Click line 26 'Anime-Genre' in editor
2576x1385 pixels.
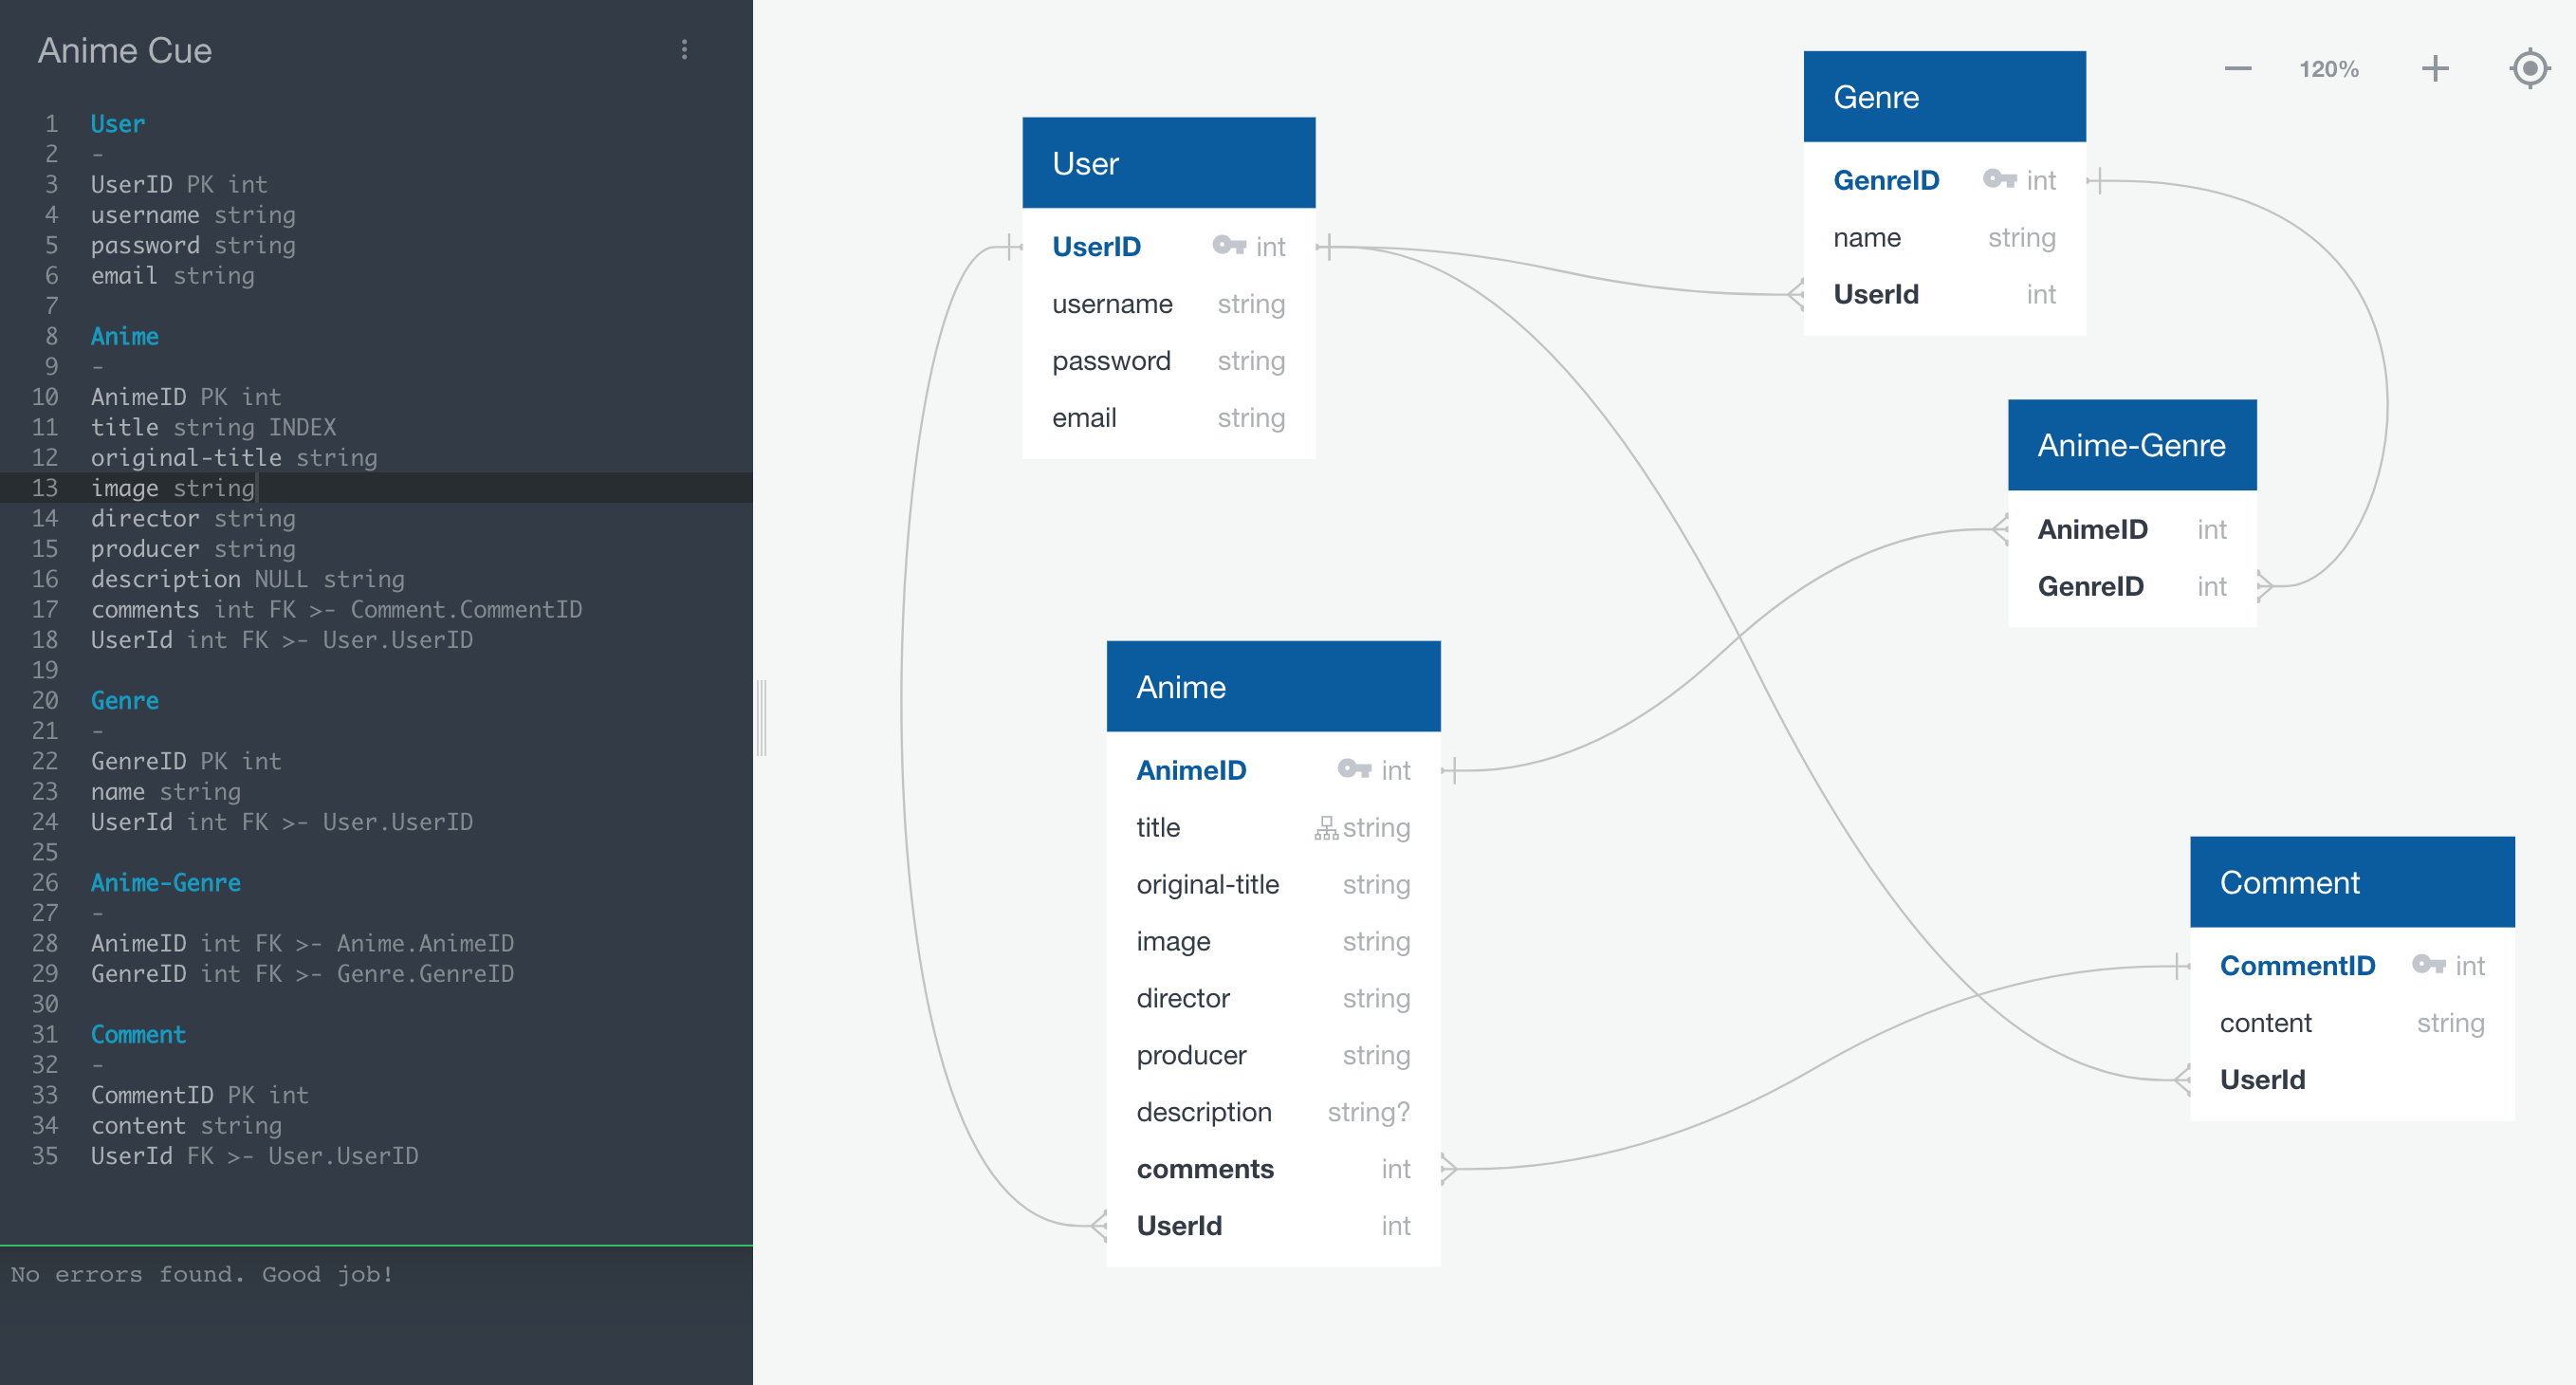166,882
